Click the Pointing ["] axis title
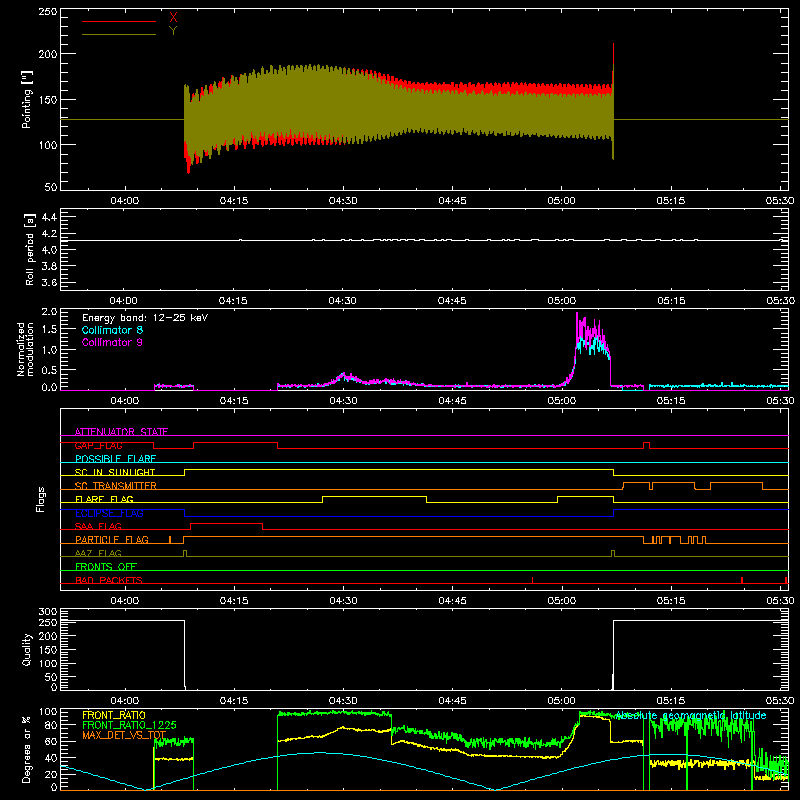 27,99
